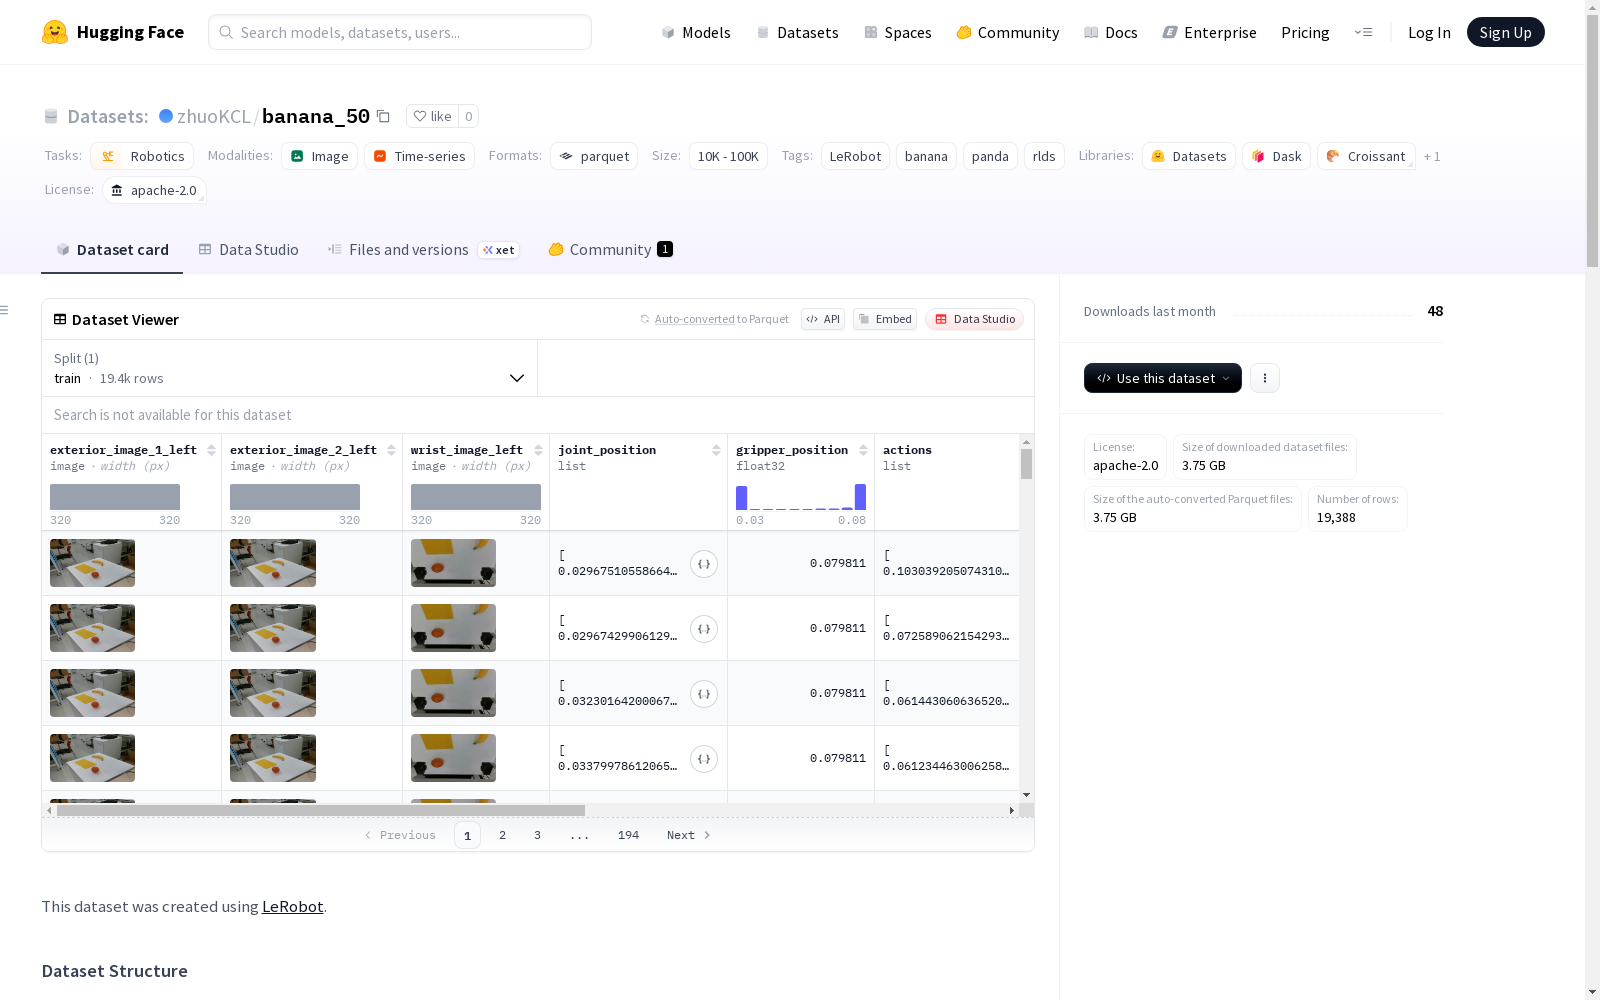Open the zhuoKCL user profile link
The width and height of the screenshot is (1600, 1000).
tap(213, 116)
